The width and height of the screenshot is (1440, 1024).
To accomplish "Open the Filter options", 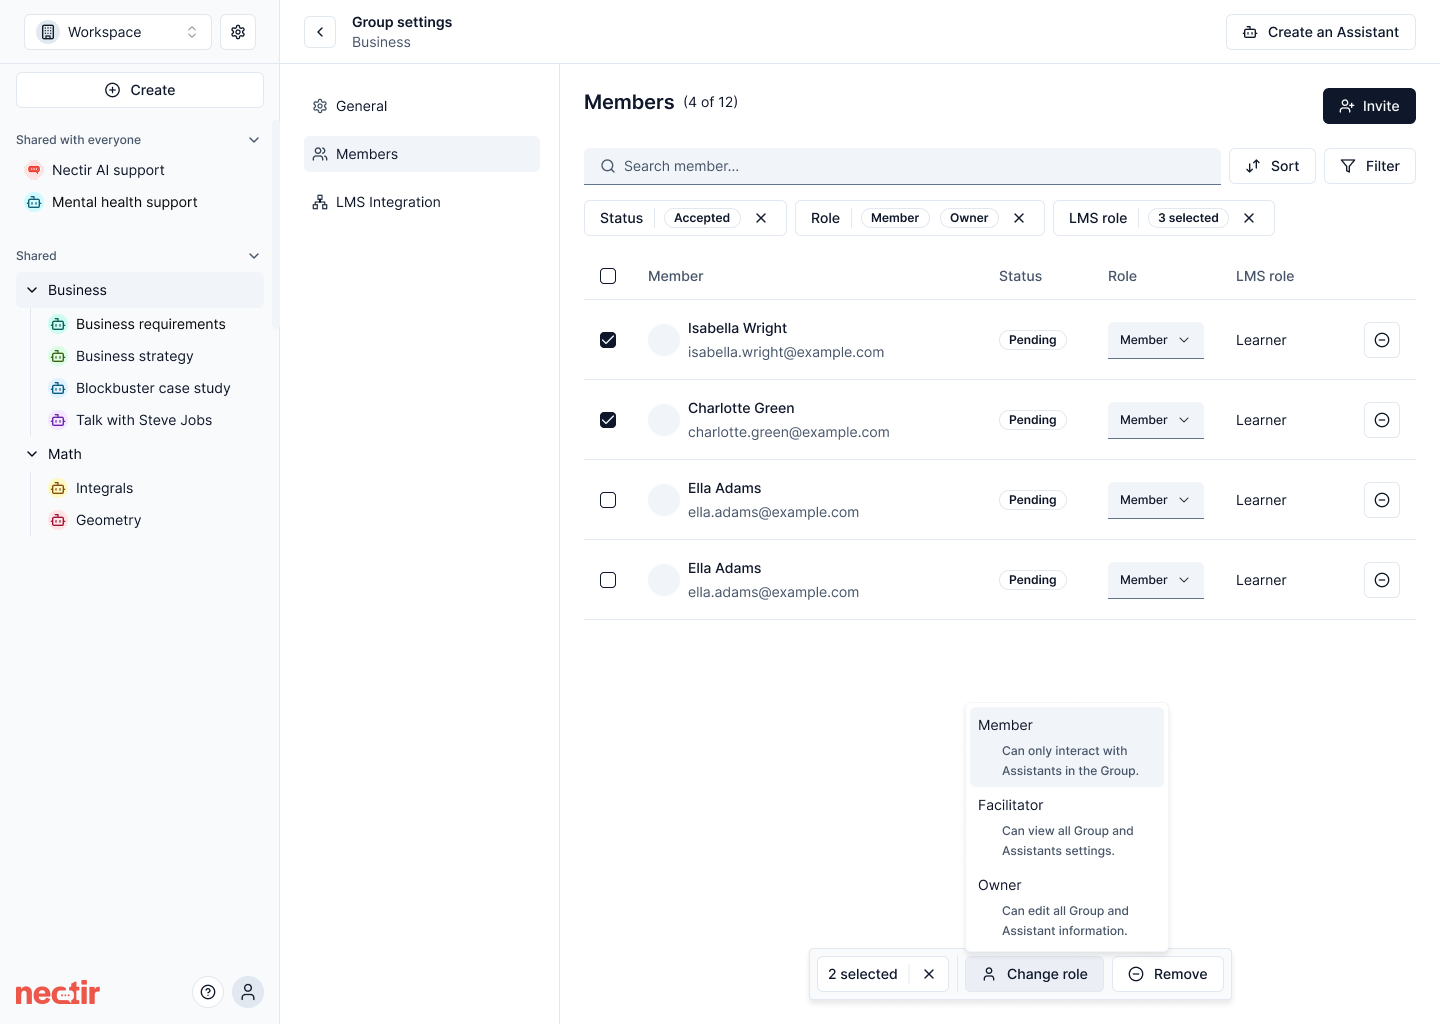I will [1370, 166].
